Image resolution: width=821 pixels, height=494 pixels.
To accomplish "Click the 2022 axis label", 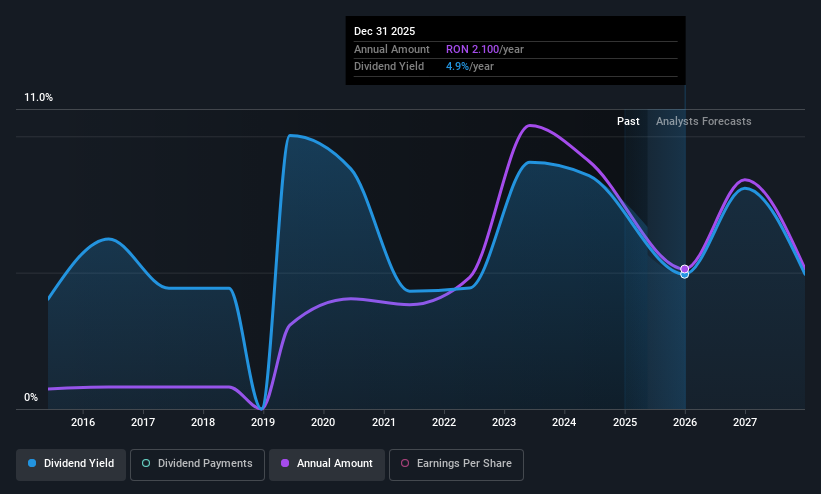I will [444, 422].
